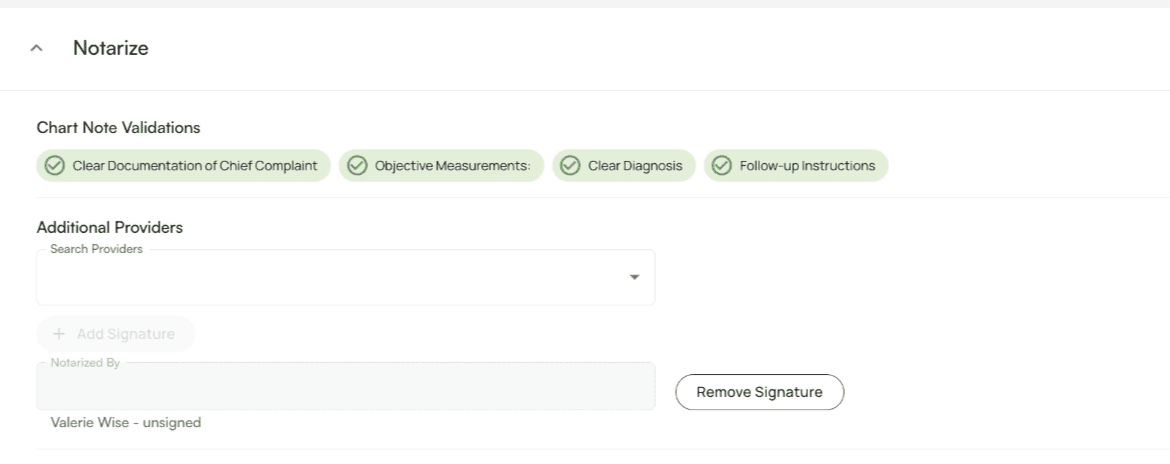Click the Valerie Wise - unsigned text

[x=126, y=423]
